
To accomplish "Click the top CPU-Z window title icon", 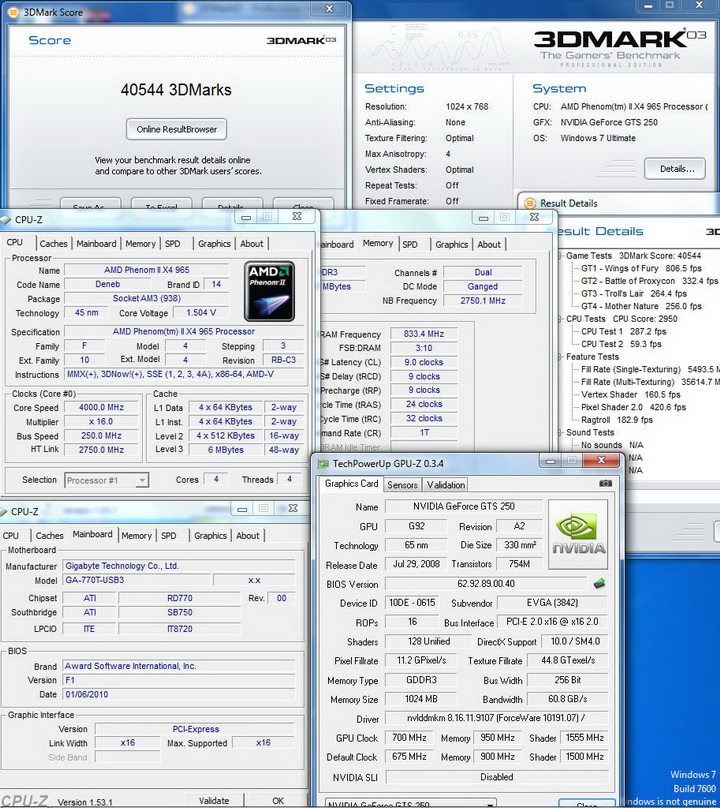I will click(x=5, y=220).
